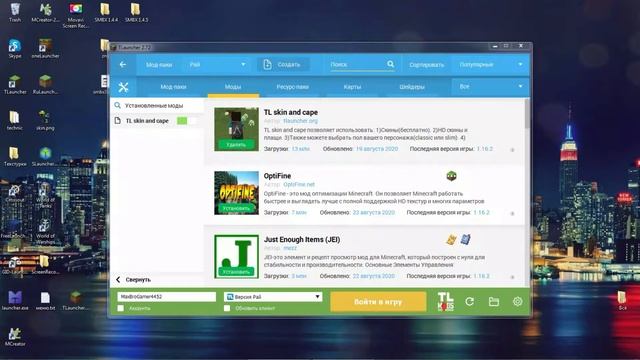Click the back arrow in TLauncher header
The height and width of the screenshot is (360, 640).
[123, 64]
